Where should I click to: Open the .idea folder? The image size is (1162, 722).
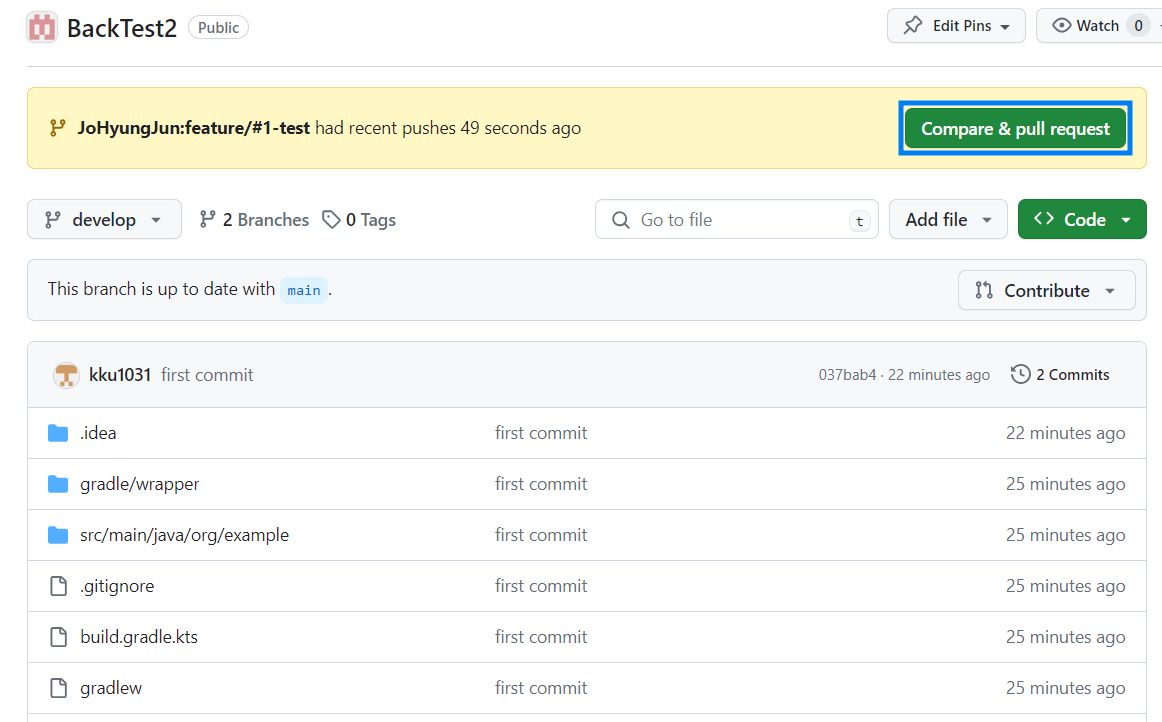click(x=98, y=433)
